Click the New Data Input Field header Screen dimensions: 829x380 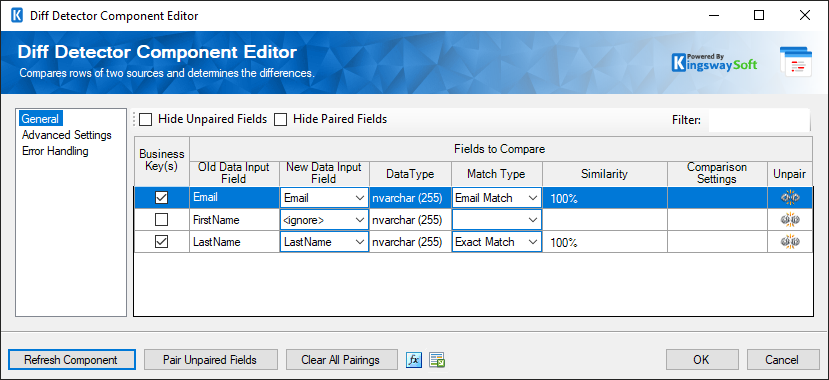324,174
